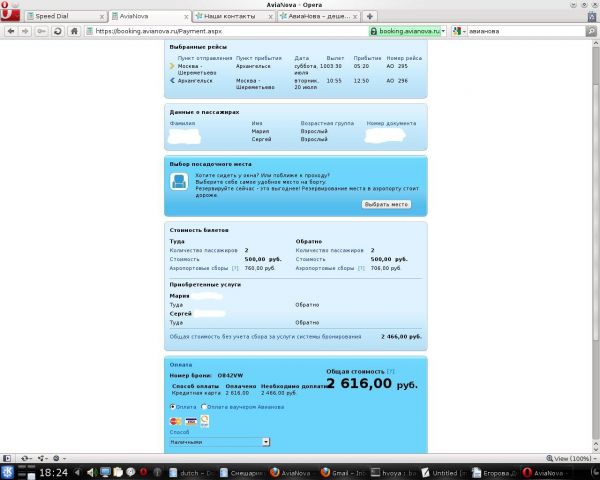The height and width of the screenshot is (480, 600).
Task: Click the MasterCard payment logo
Action: tap(176, 421)
